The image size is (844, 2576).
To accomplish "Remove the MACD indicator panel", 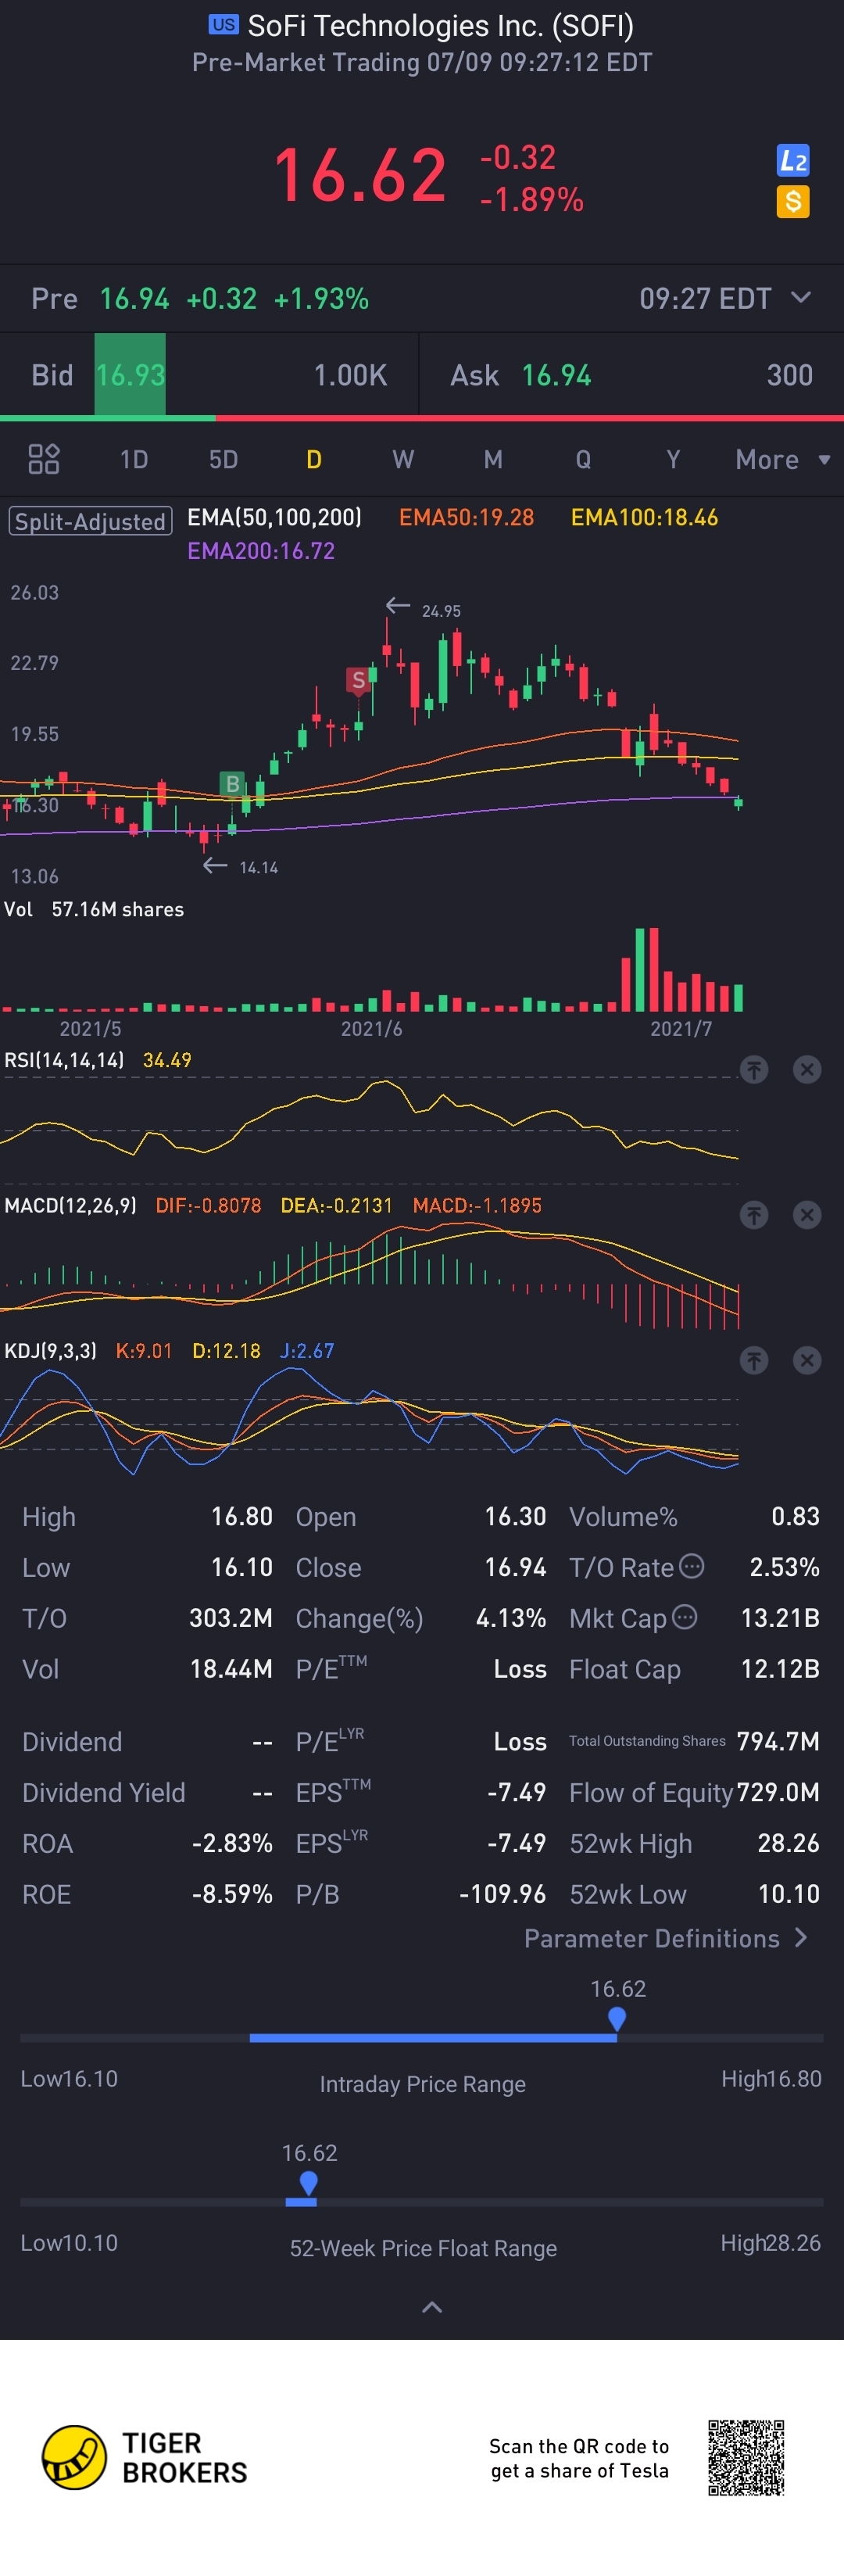I will (x=807, y=1215).
